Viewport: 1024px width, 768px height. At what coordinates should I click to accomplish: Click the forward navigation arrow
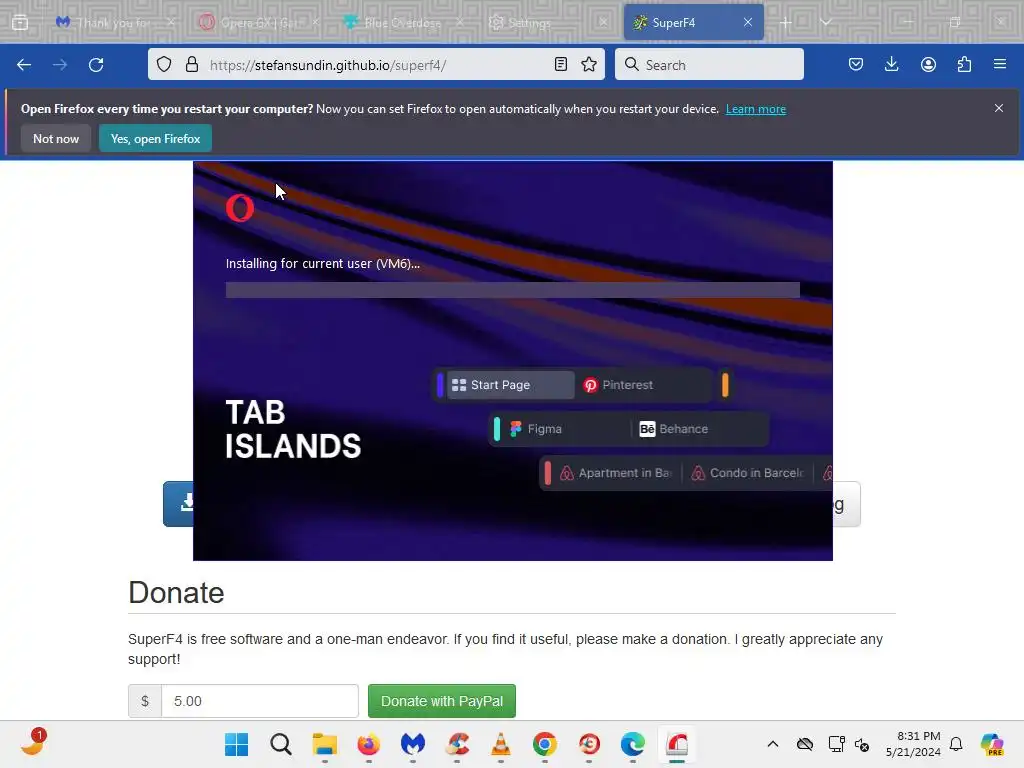pyautogui.click(x=60, y=65)
